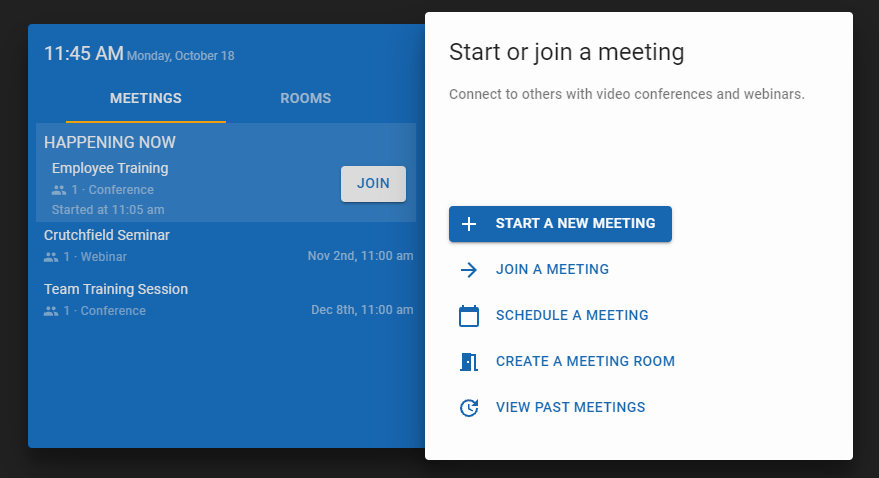Viewport: 879px width, 478px height.
Task: Choose Create a Meeting Room
Action: [x=585, y=362]
